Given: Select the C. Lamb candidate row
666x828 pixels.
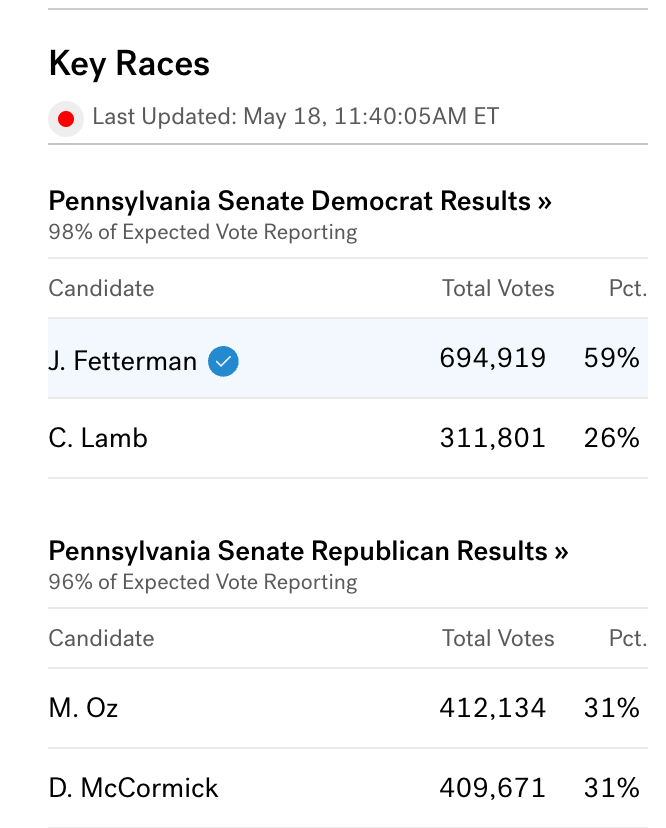Looking at the screenshot, I should click(x=348, y=438).
